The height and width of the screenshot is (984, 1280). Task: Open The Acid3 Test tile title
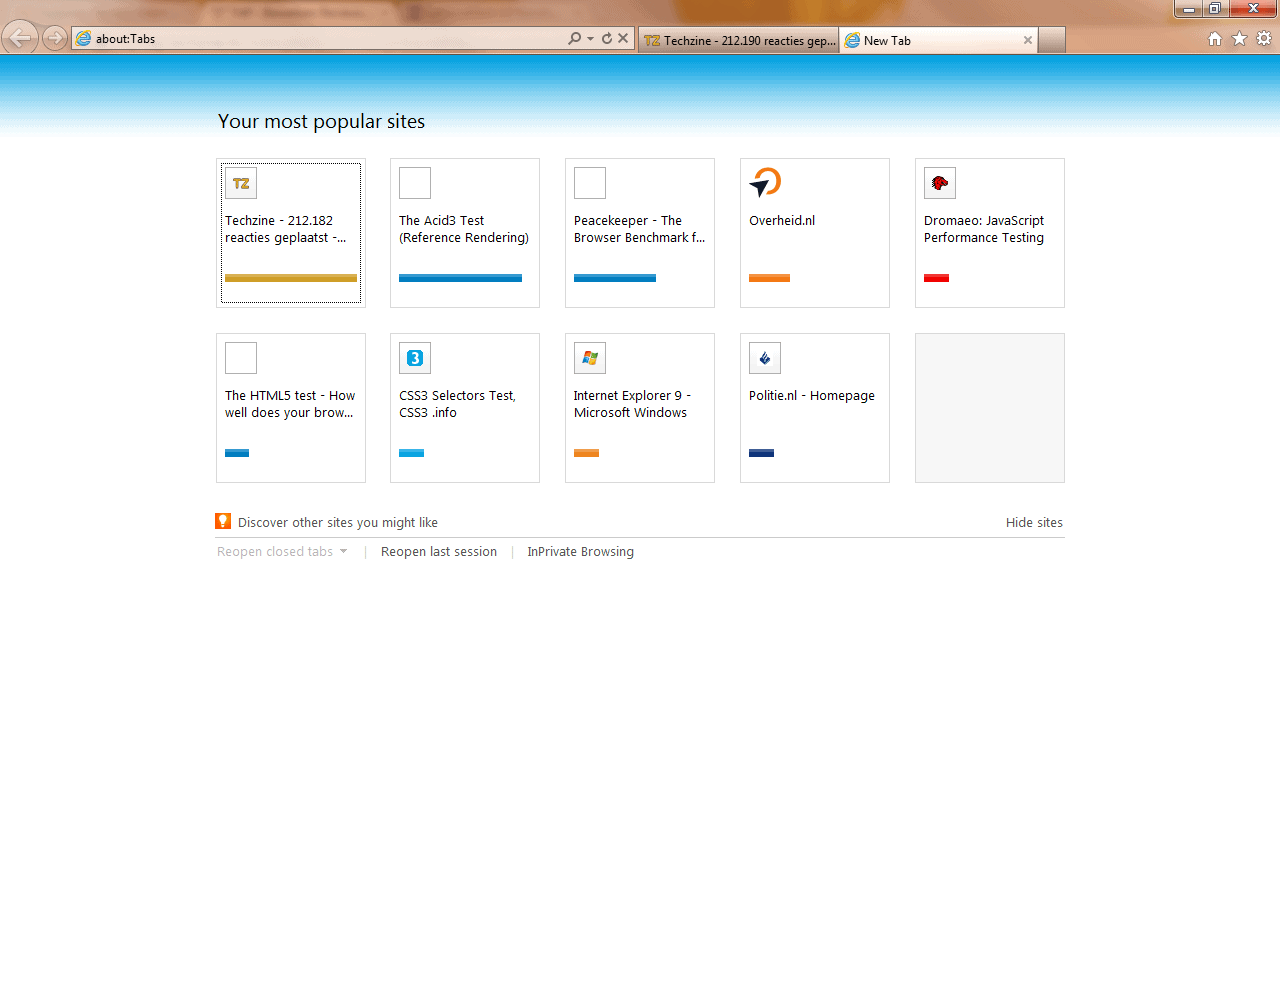464,229
